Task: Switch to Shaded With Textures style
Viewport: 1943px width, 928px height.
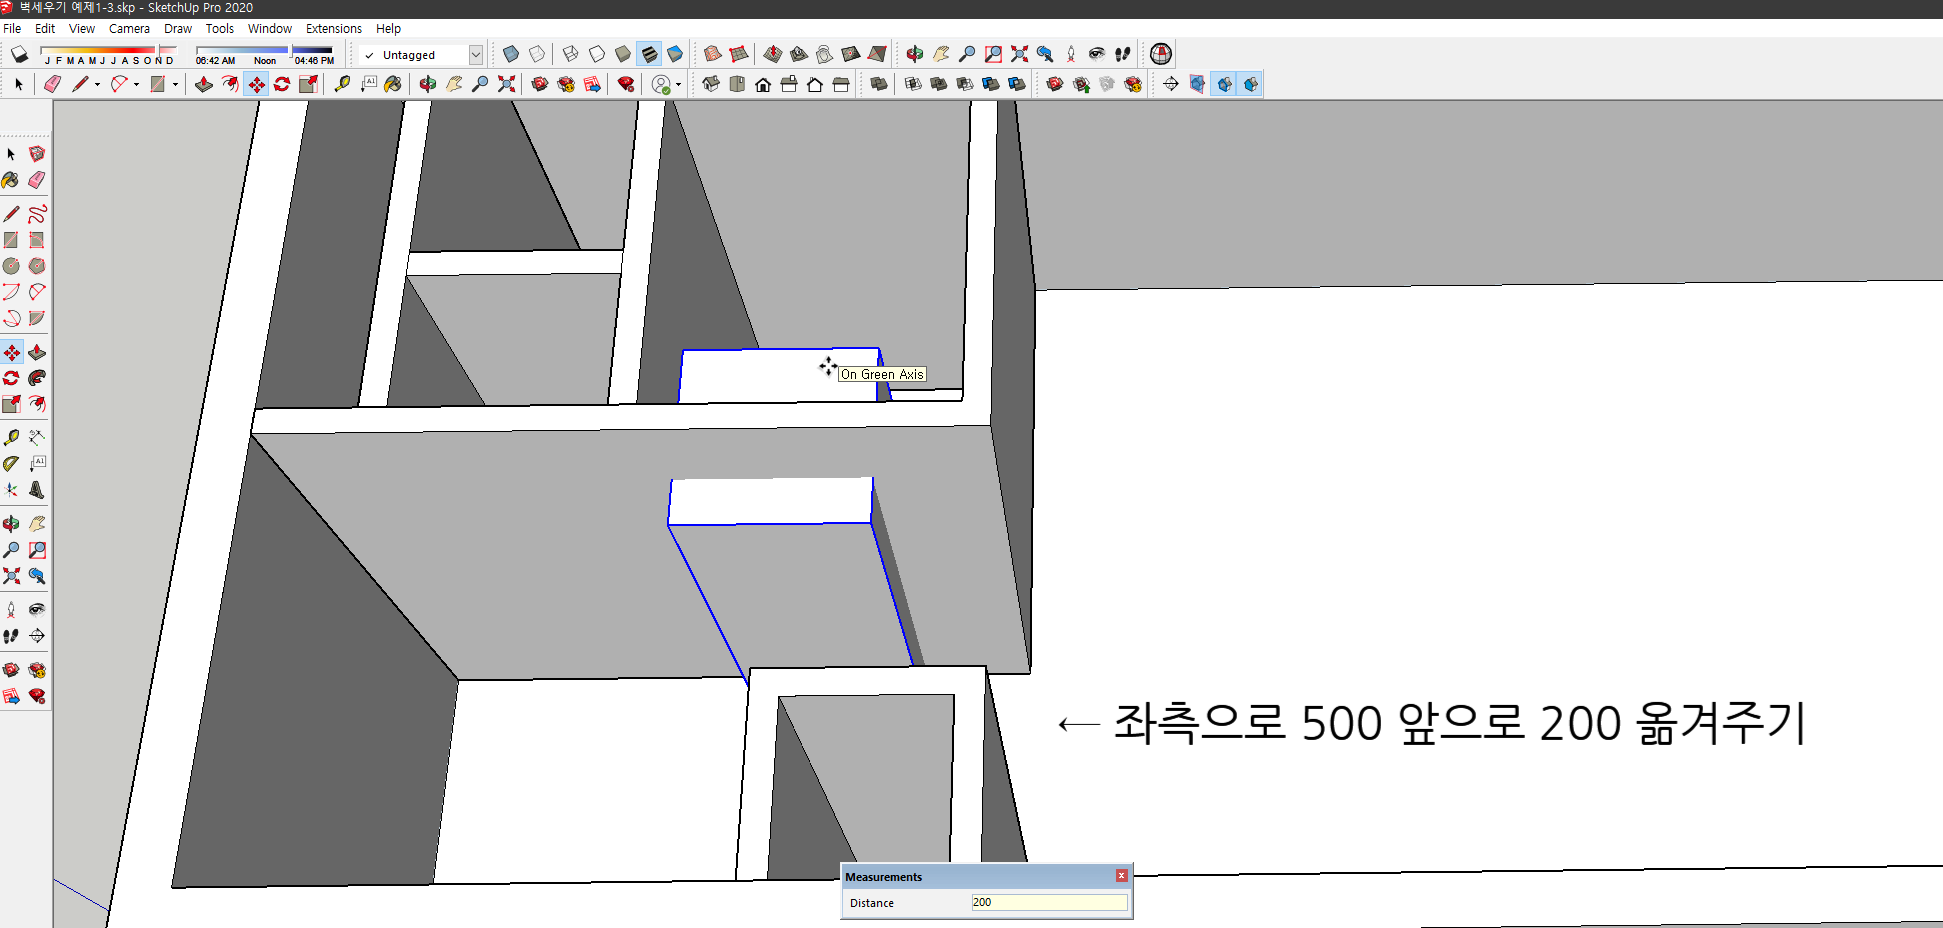Action: 649,54
